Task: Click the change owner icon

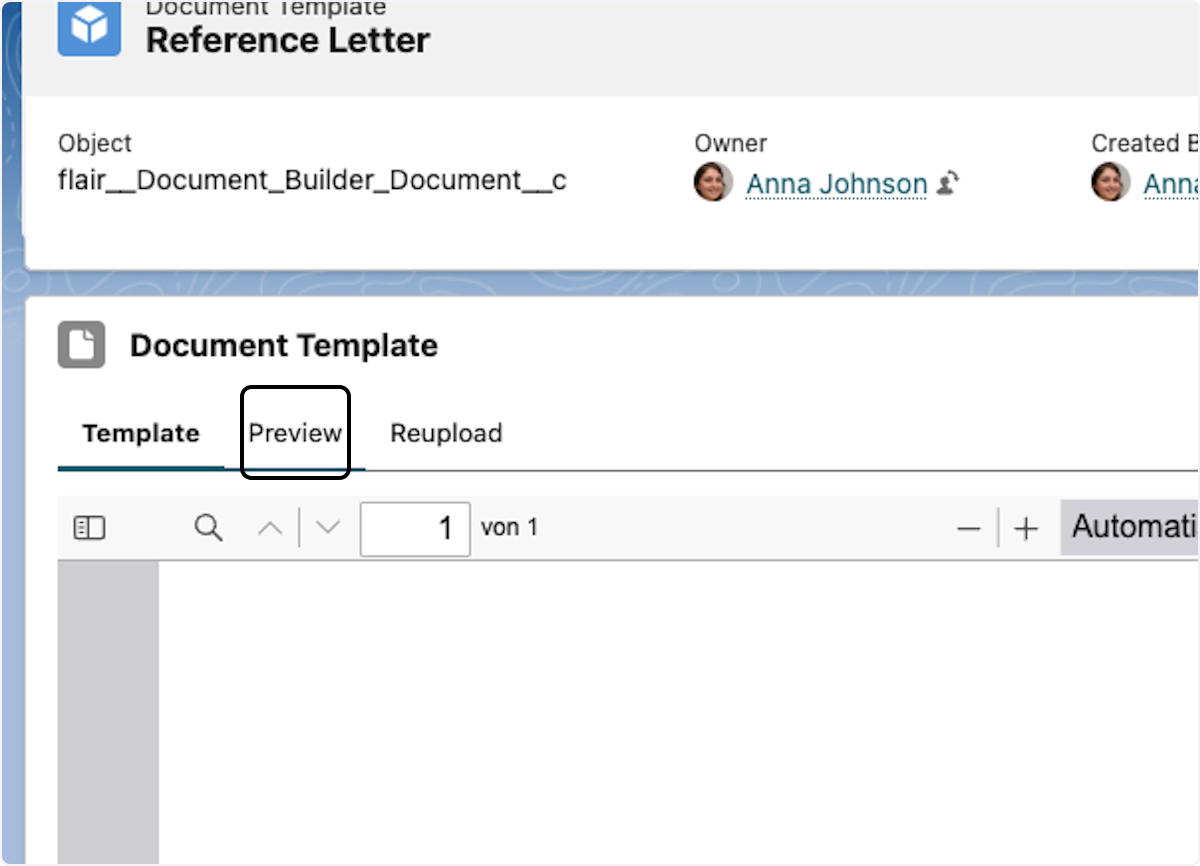Action: (x=948, y=183)
